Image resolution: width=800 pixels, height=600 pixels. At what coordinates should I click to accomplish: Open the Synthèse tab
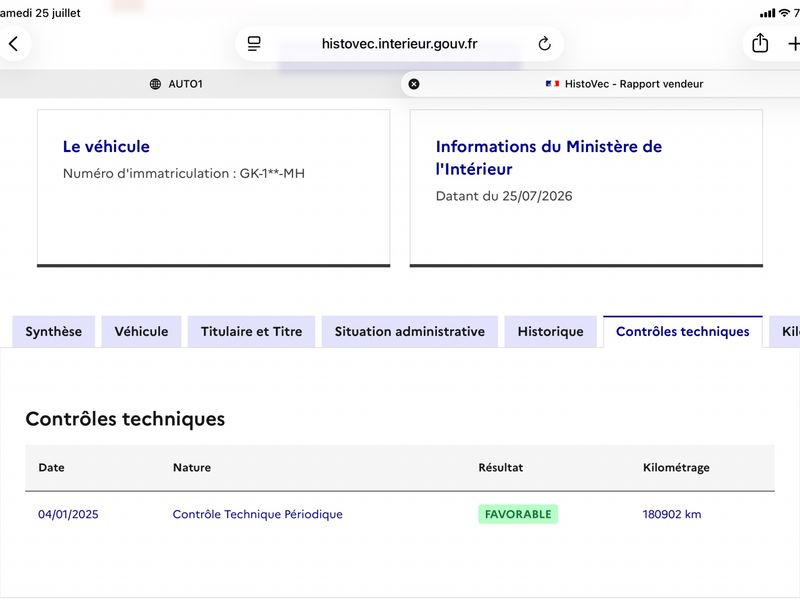pos(54,332)
